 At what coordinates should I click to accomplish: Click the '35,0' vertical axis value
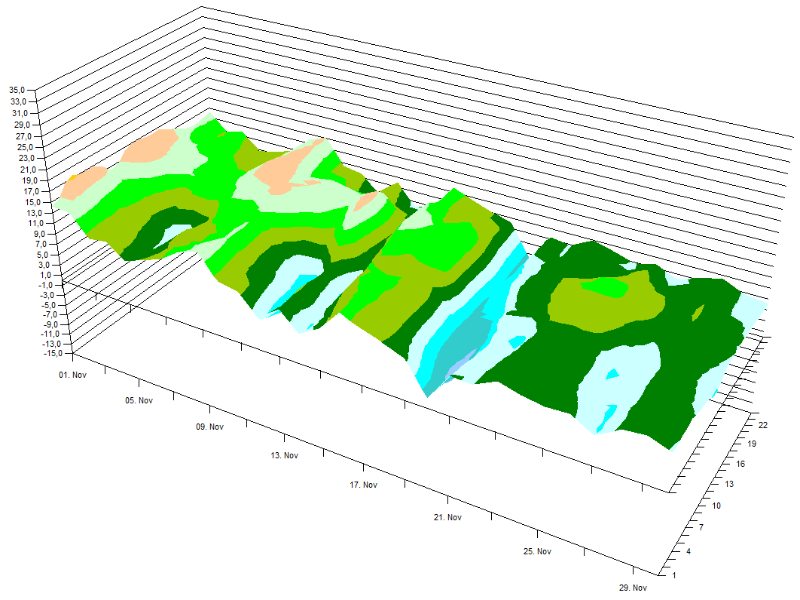[x=17, y=90]
